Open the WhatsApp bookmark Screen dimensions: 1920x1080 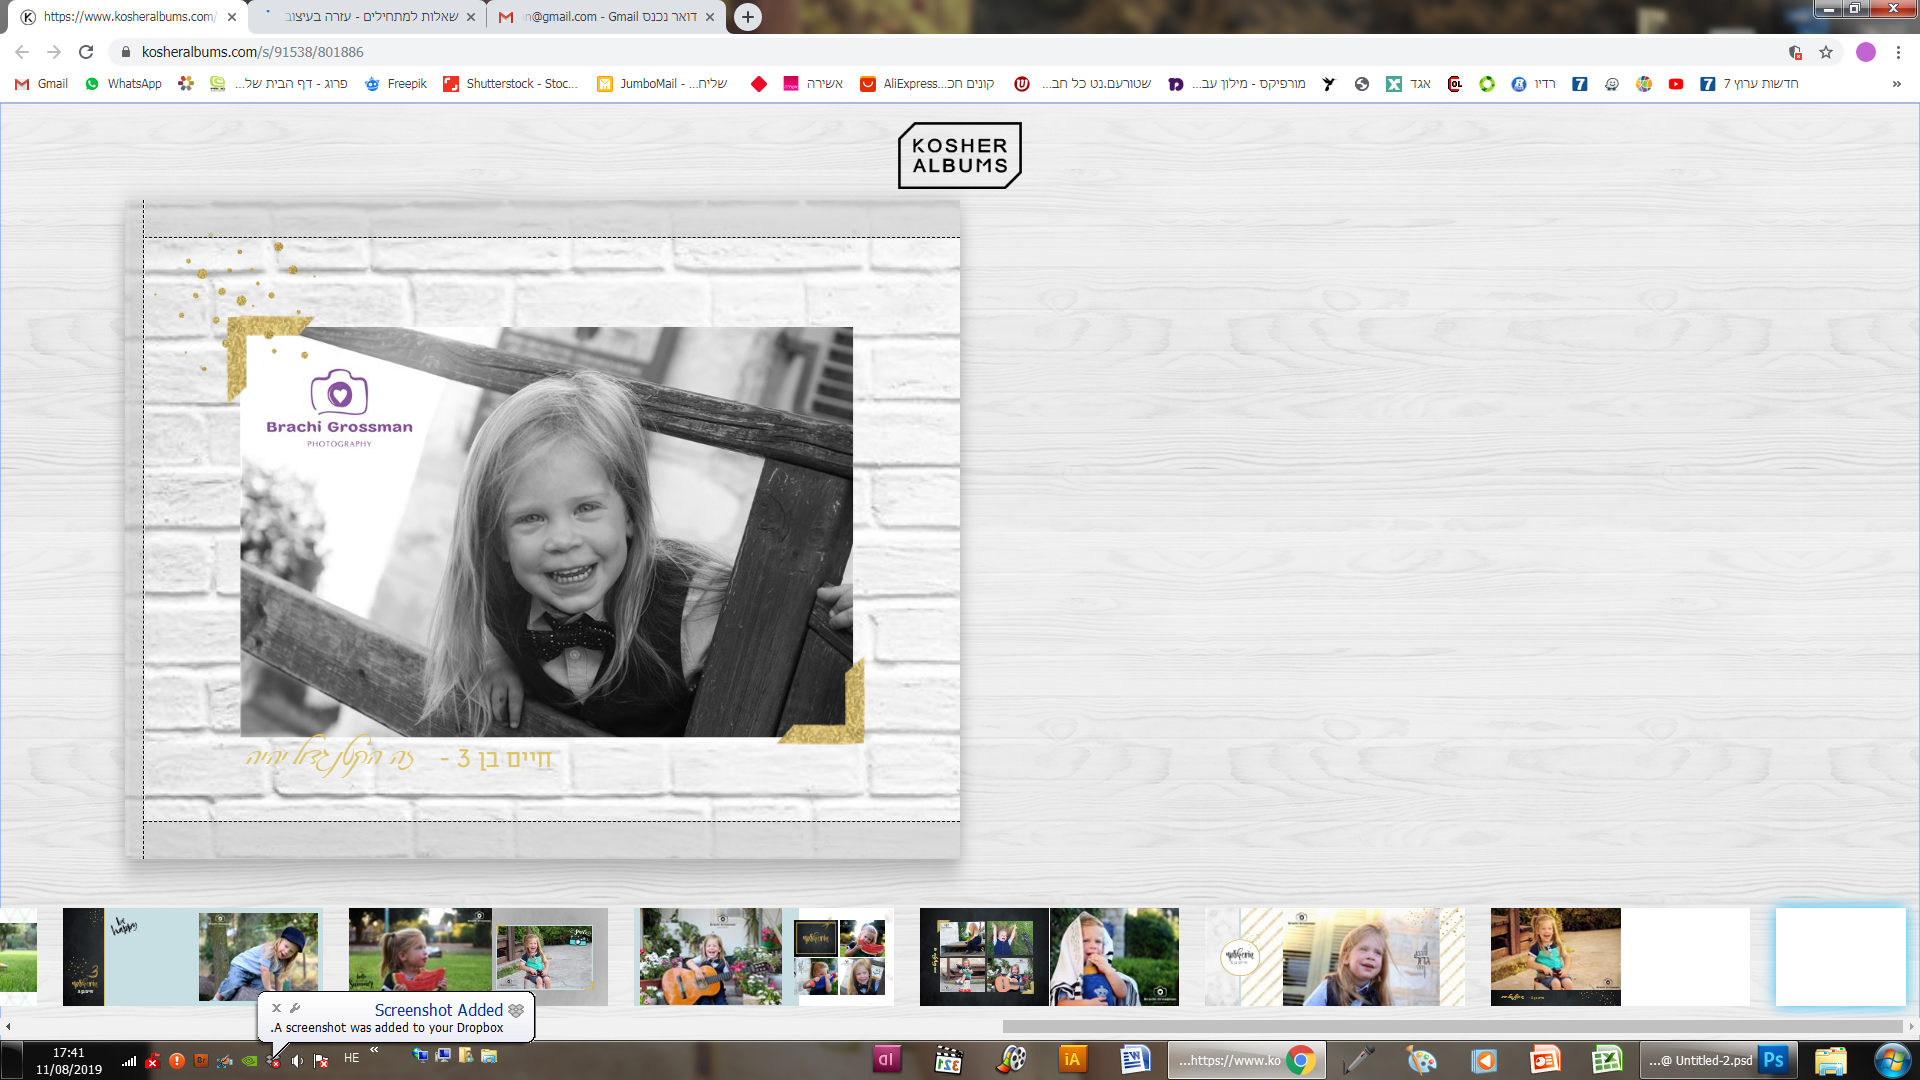[x=123, y=84]
